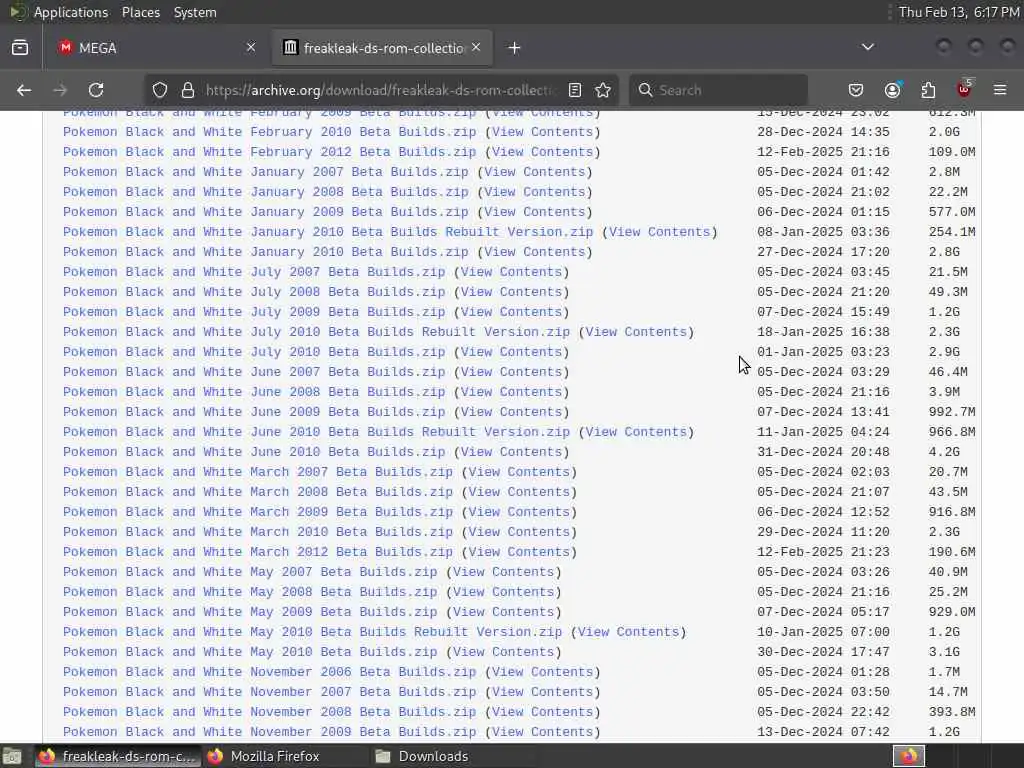This screenshot has height=768, width=1024.
Task: Download November 2006 Beta Builds.zip
Action: click(270, 672)
